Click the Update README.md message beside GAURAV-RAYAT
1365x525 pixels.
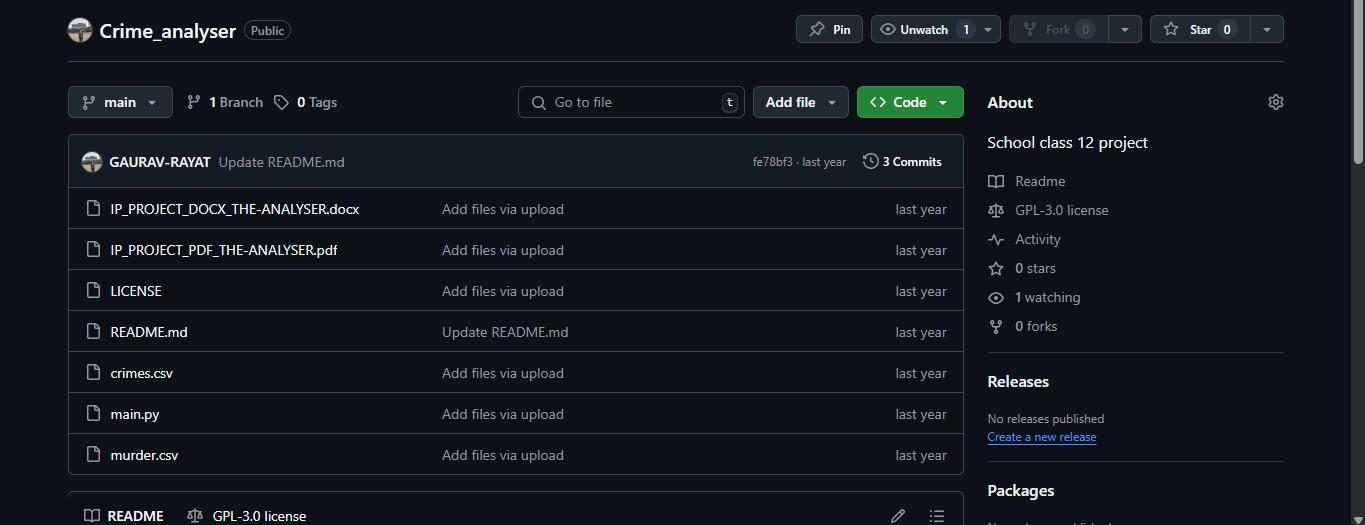(x=281, y=162)
